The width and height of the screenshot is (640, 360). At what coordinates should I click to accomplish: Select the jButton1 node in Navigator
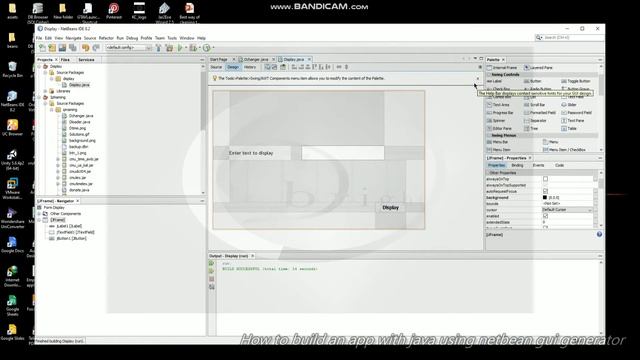coord(71,238)
